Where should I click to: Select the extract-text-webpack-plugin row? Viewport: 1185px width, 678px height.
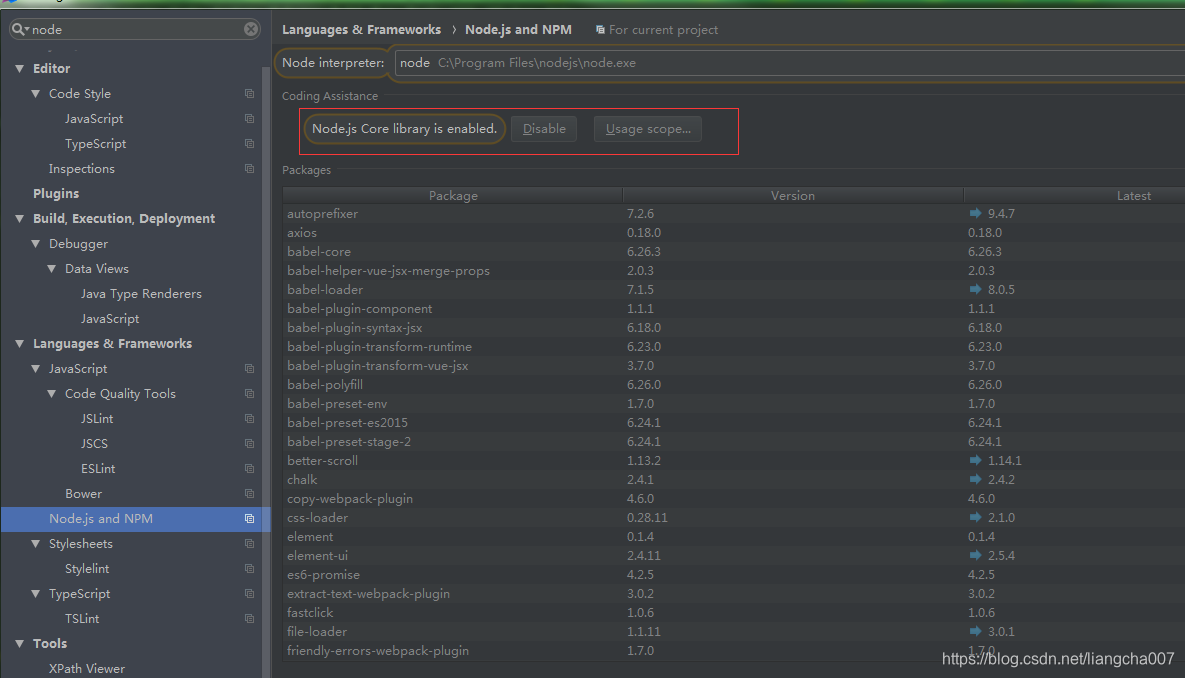point(734,593)
